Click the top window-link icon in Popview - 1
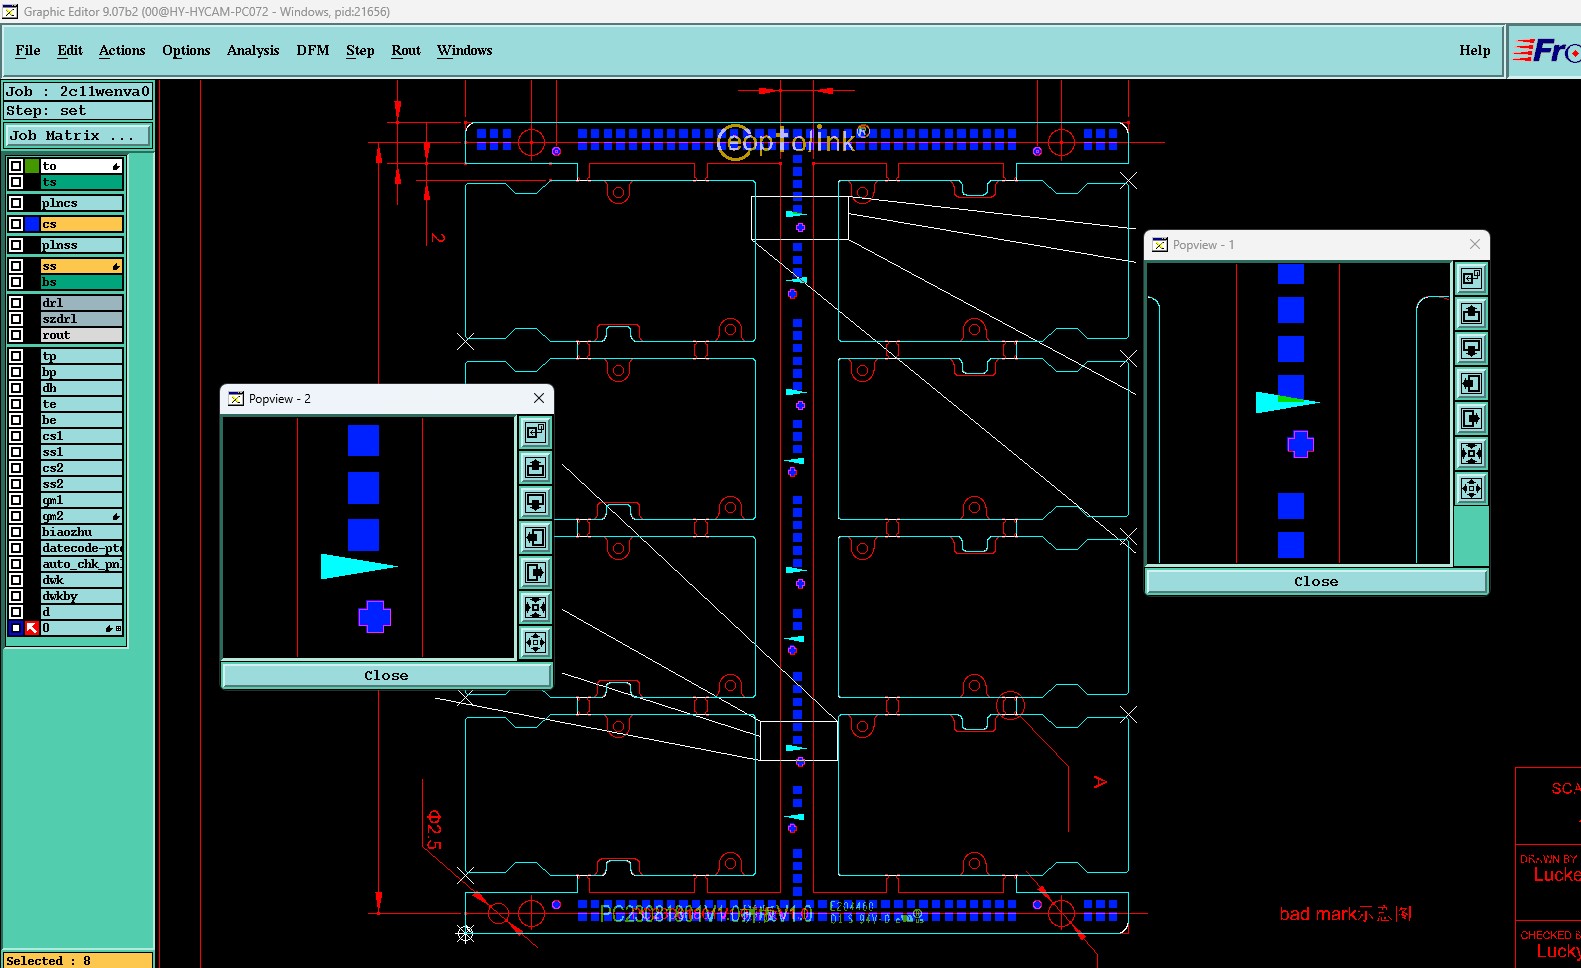Image resolution: width=1581 pixels, height=968 pixels. point(1471,279)
